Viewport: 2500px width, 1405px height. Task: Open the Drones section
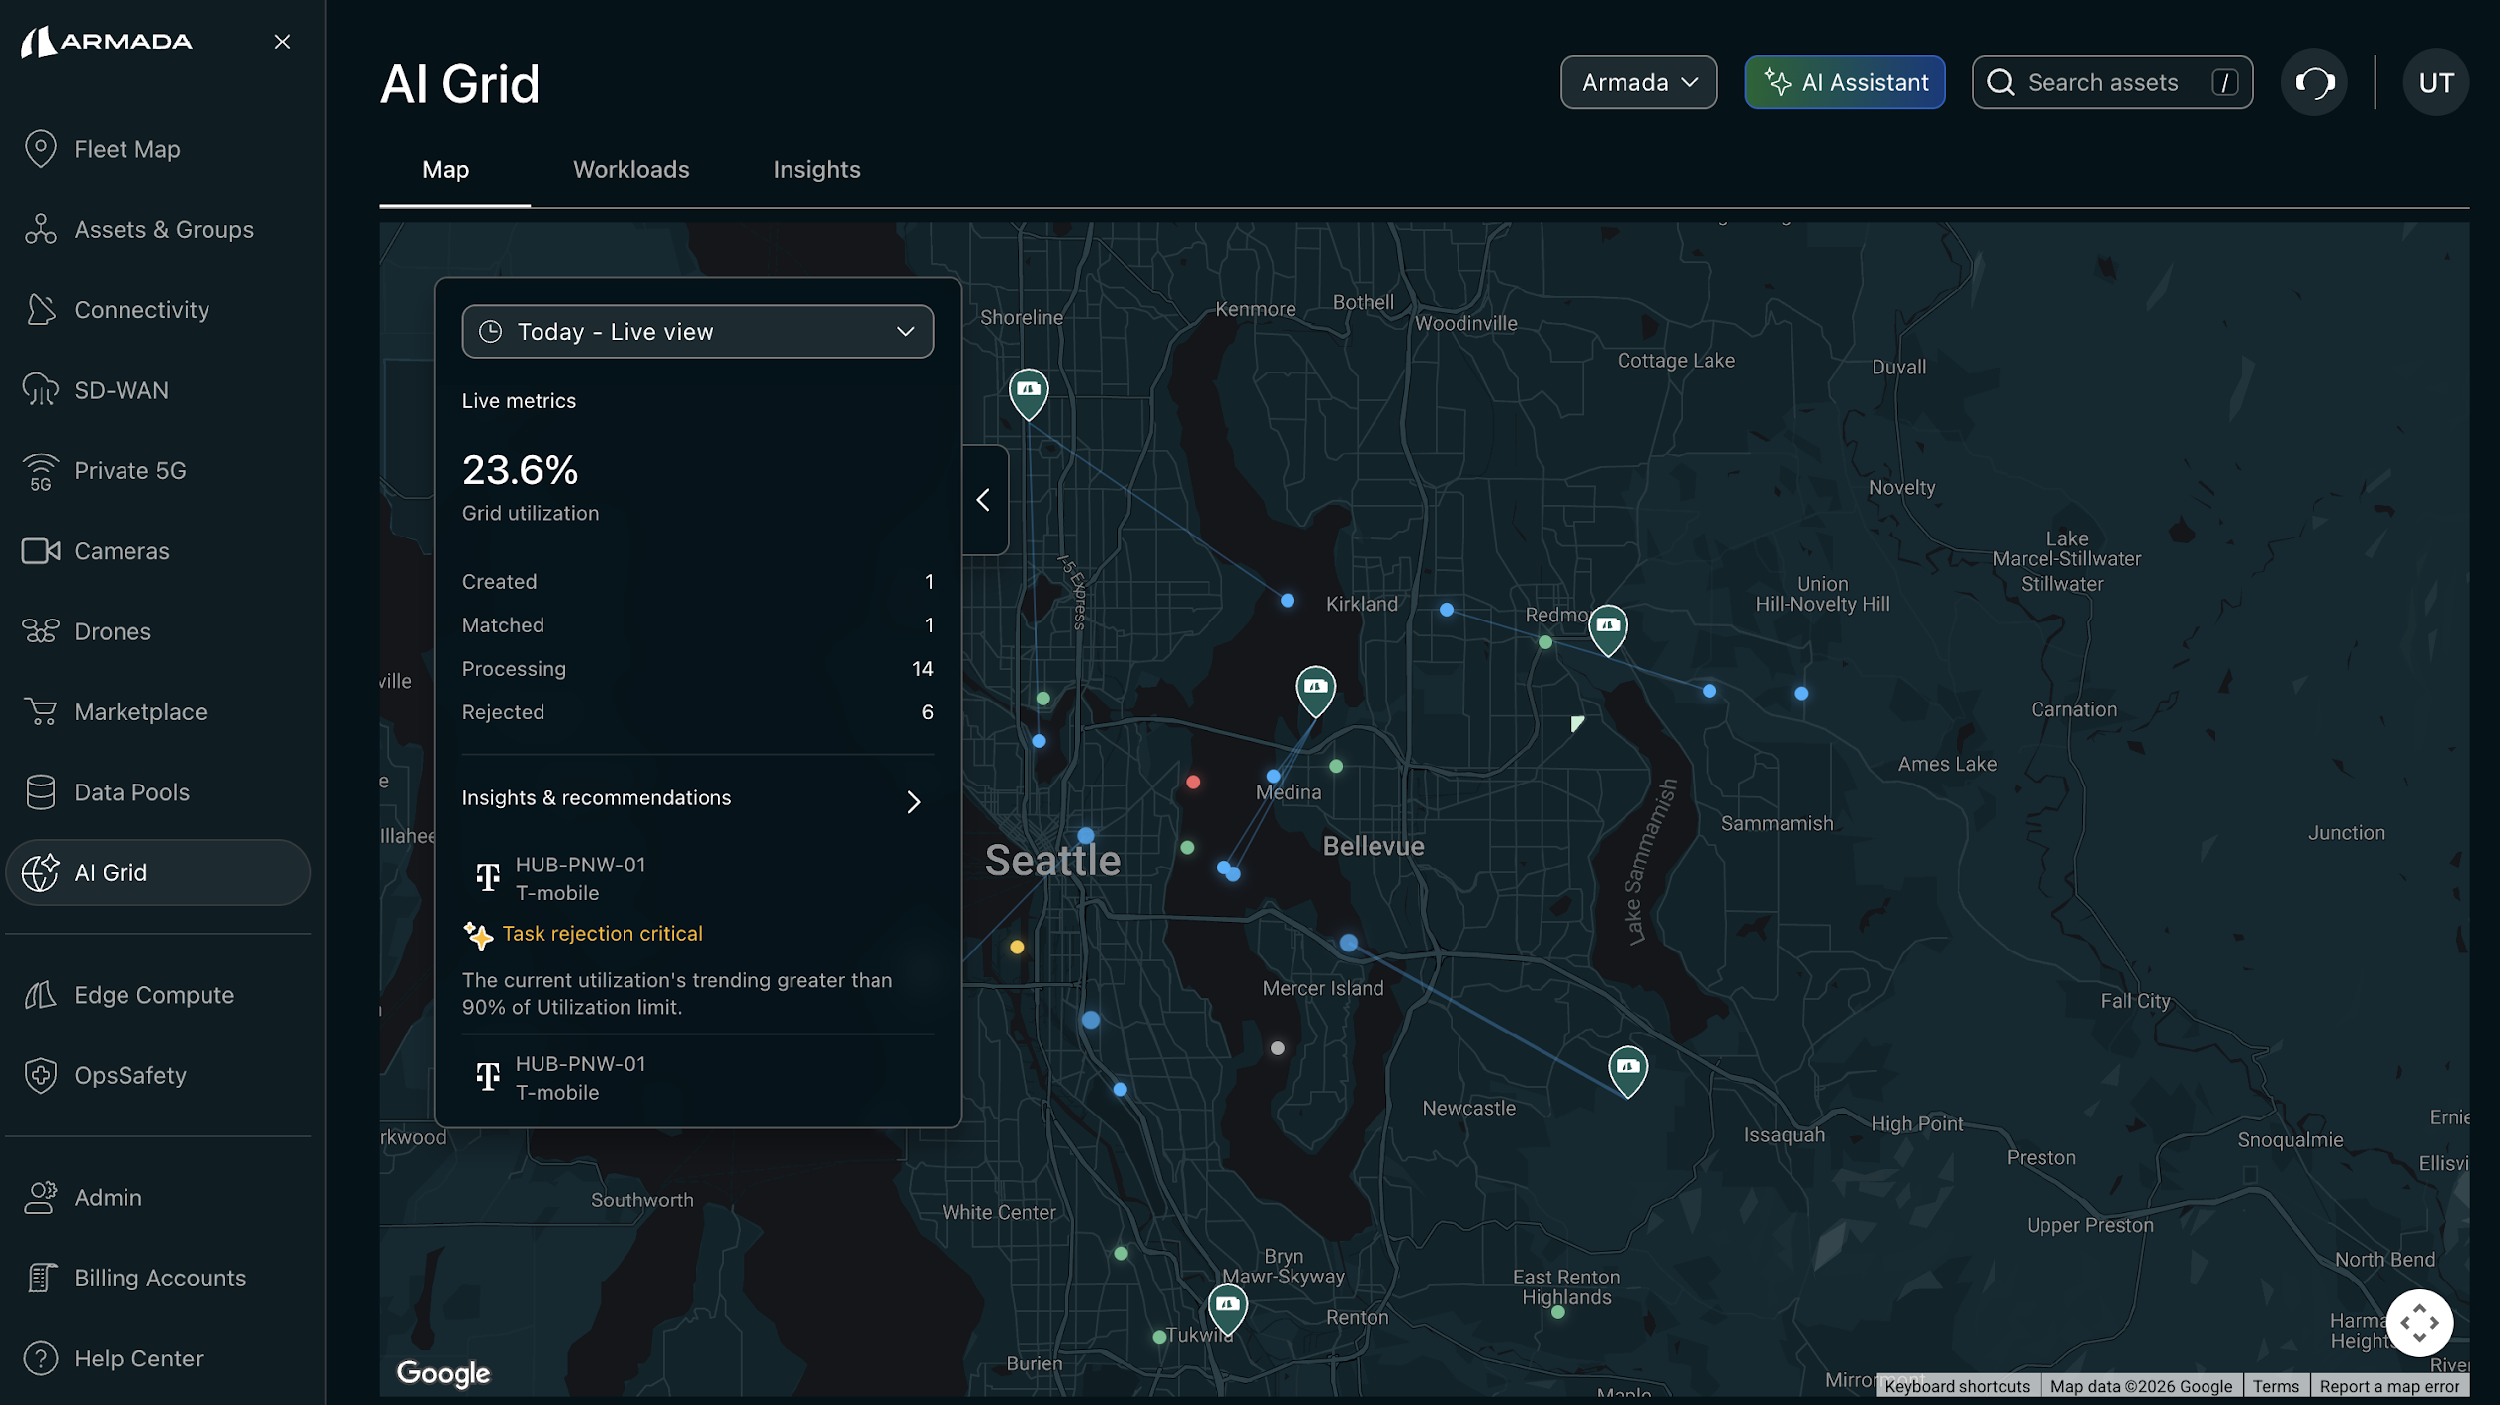(112, 631)
